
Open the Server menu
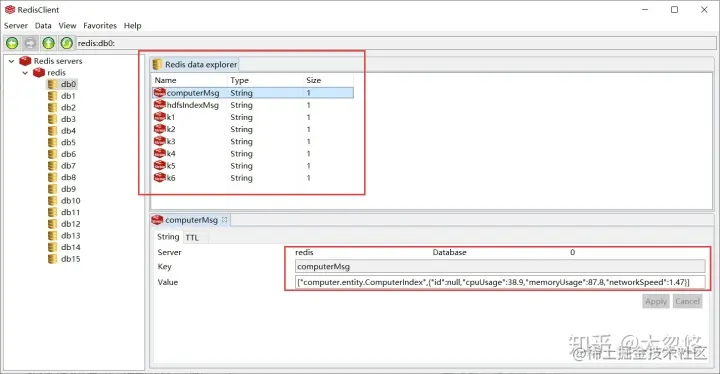point(16,26)
